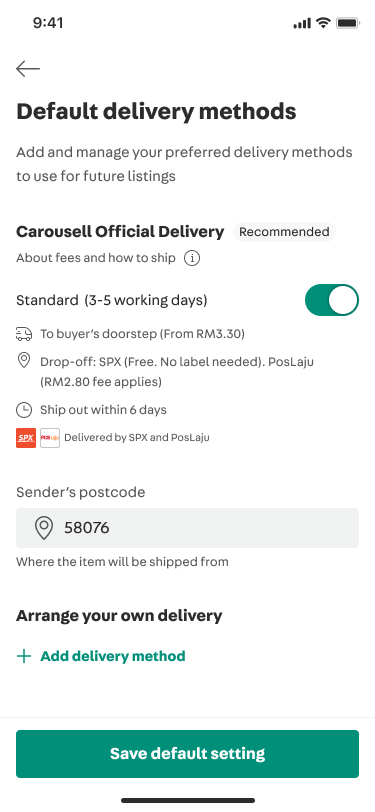Tap the back arrow icon
375x812 pixels.
click(28, 68)
